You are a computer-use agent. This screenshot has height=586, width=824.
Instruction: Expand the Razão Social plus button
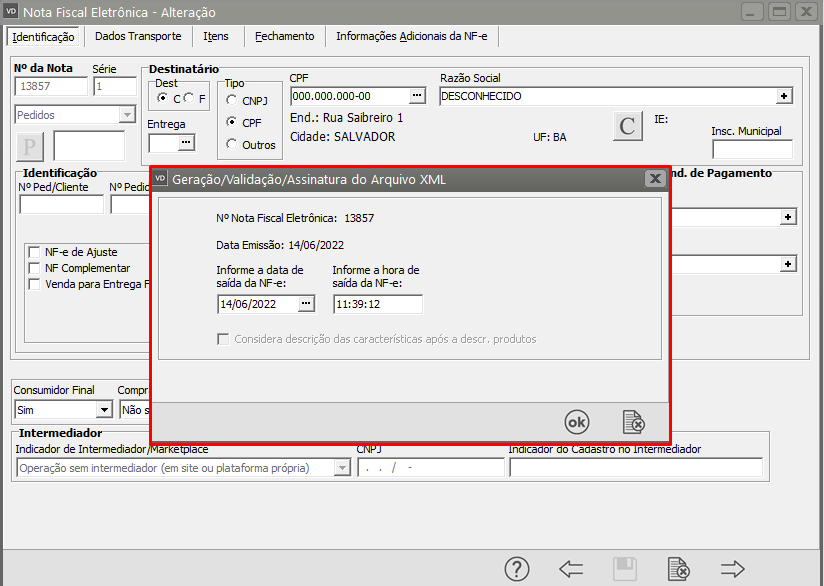785,96
